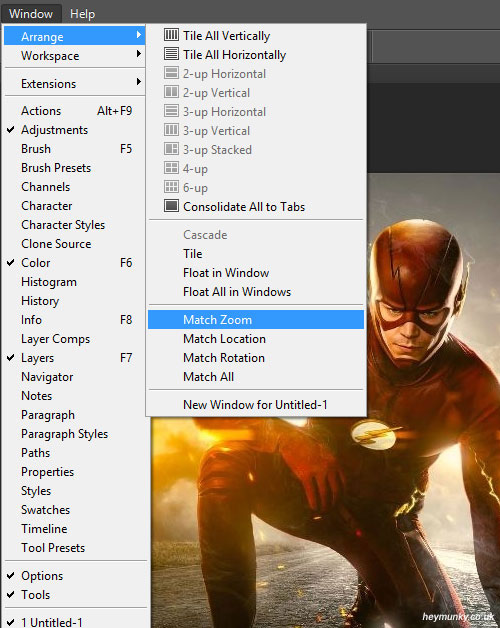
Task: Open the Styles panel
Action: 75,491
